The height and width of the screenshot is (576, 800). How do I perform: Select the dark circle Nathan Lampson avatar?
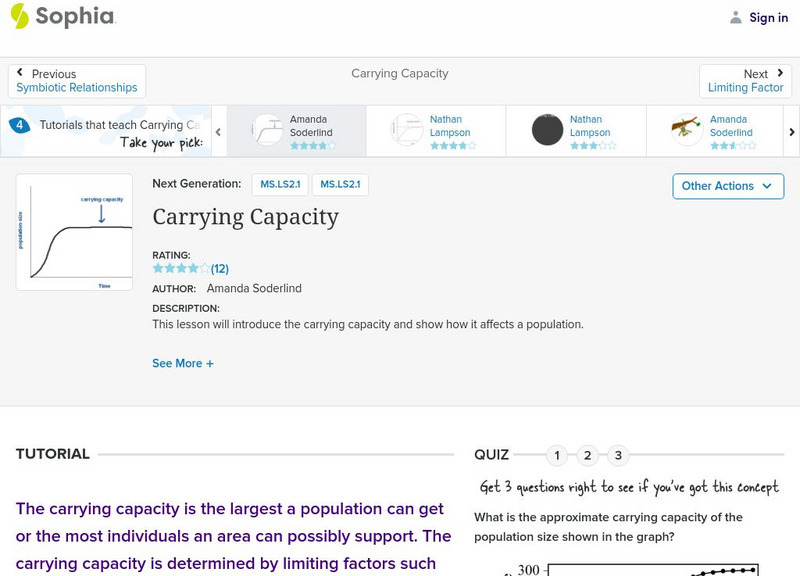coord(547,131)
